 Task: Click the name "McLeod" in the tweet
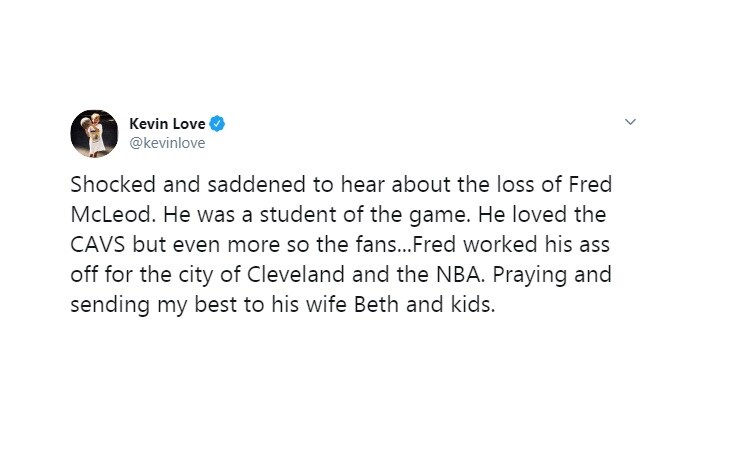113,215
